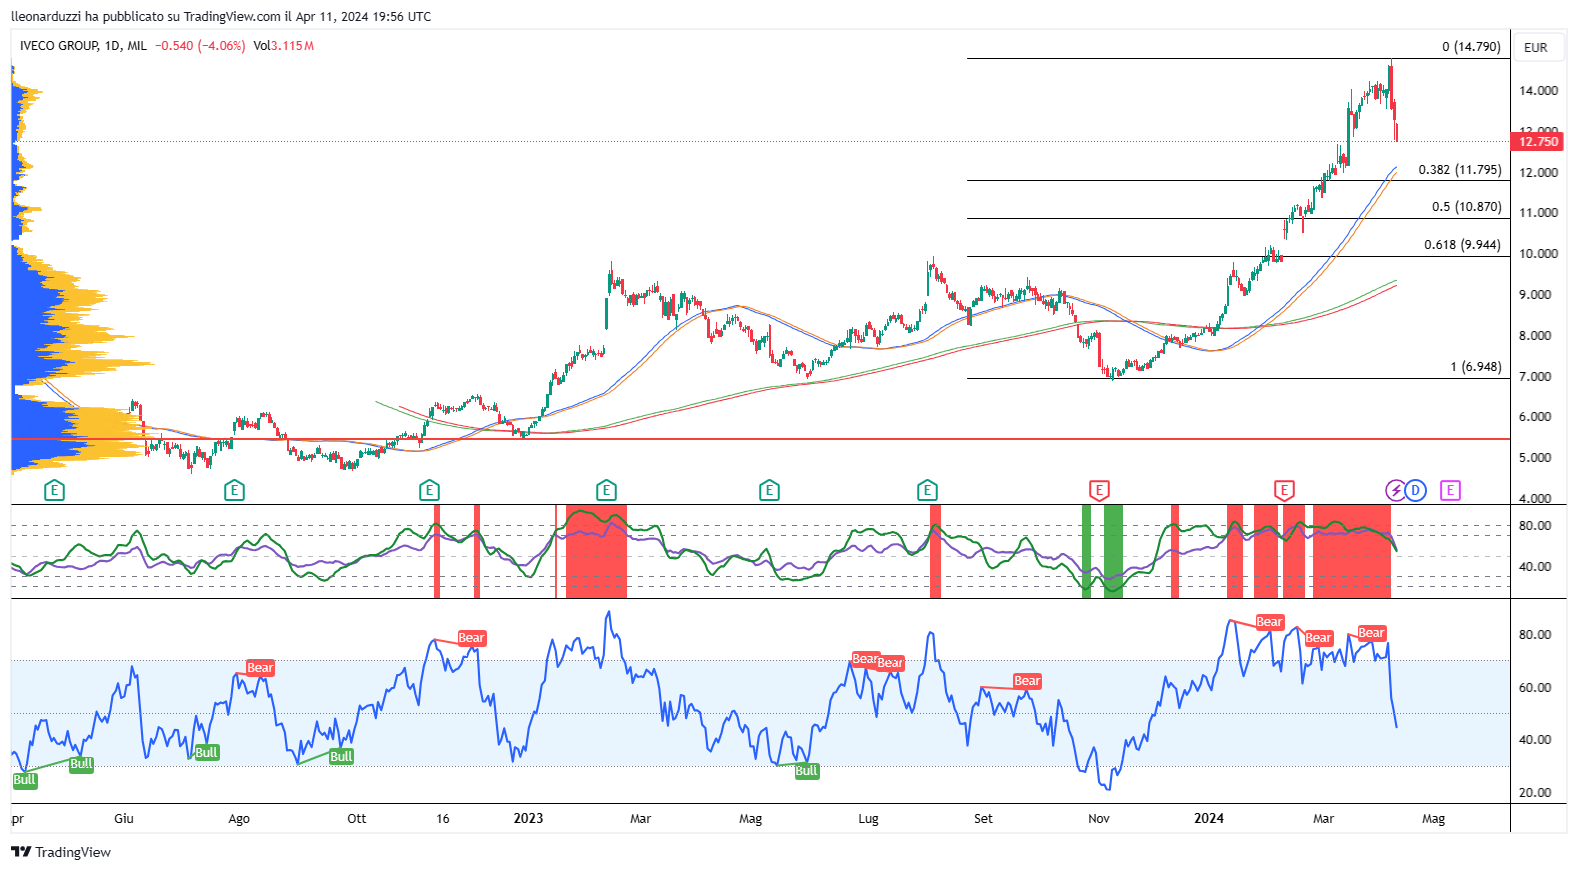
Task: Click the 80.00 label of the middle oscillator axis
Action: pos(1535,526)
